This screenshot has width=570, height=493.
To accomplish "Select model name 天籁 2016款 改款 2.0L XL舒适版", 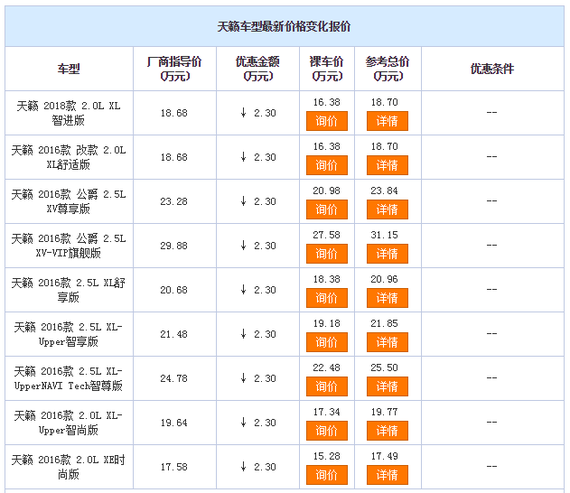I will click(68, 157).
